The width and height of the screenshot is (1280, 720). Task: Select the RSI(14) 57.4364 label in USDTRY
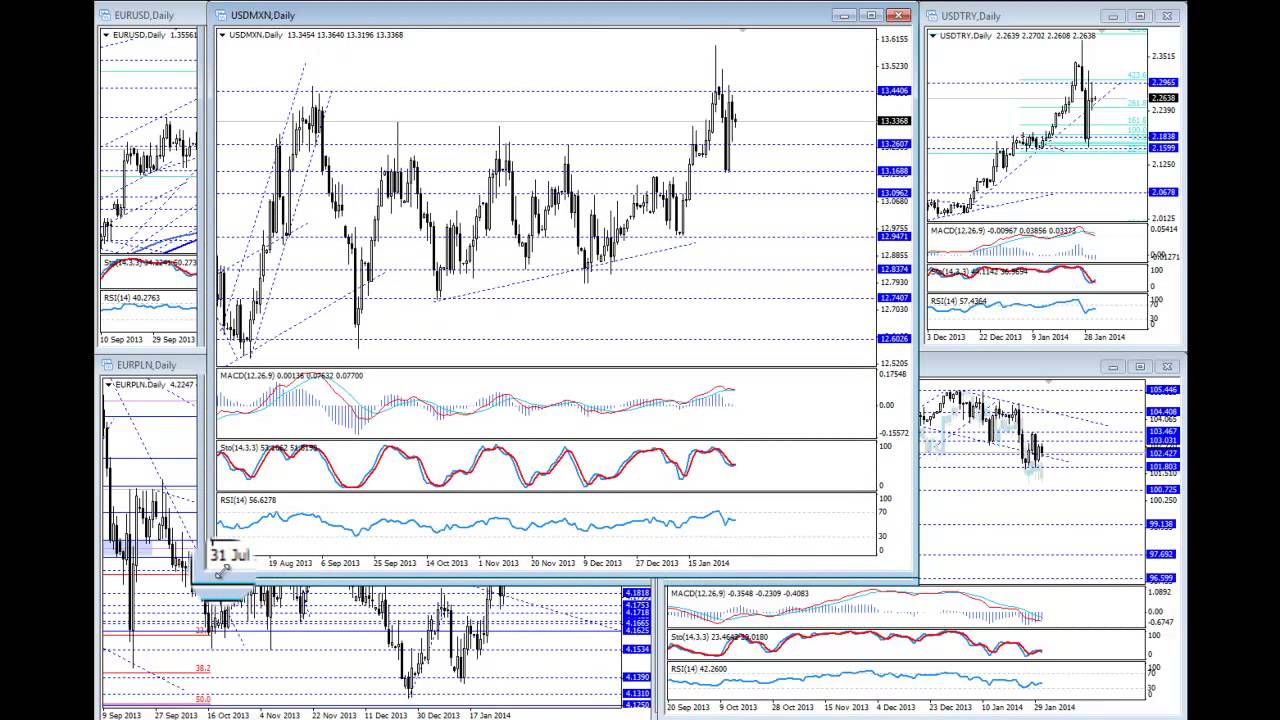pyautogui.click(x=958, y=301)
